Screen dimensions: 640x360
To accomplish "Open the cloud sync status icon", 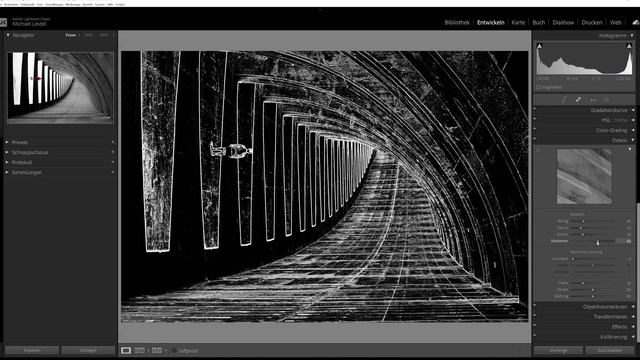I will 636,22.
